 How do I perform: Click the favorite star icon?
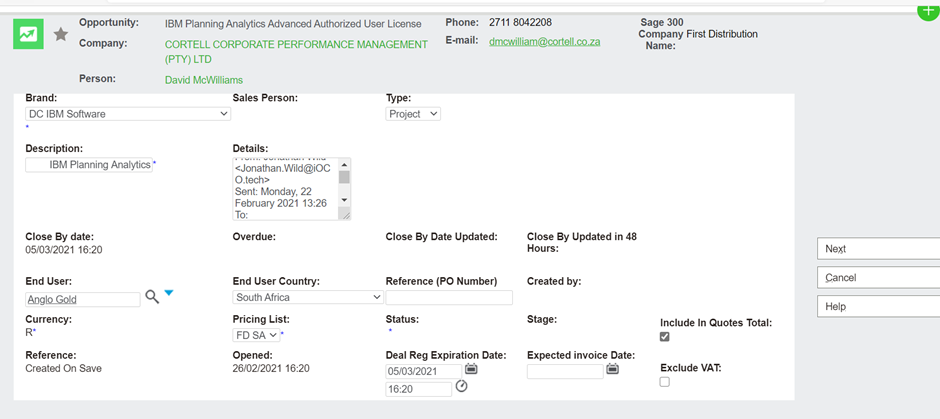pos(61,35)
